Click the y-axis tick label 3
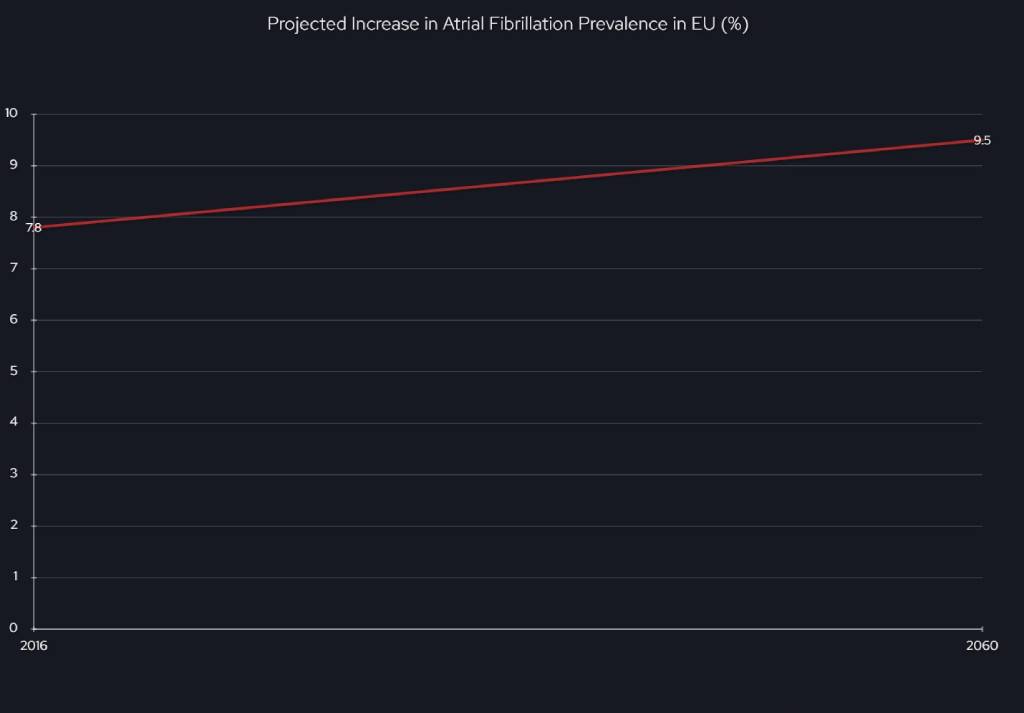 (14, 474)
